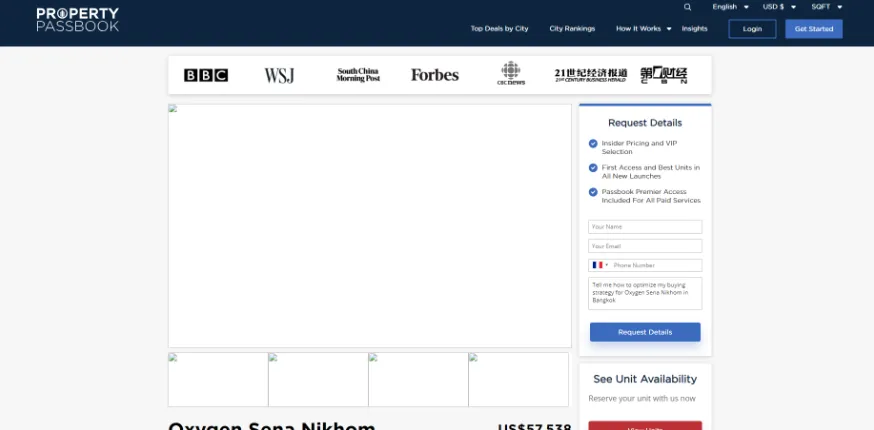This screenshot has height=430, width=874.
Task: Click the checkmark beside Passbook Premier Access
Action: [x=593, y=192]
